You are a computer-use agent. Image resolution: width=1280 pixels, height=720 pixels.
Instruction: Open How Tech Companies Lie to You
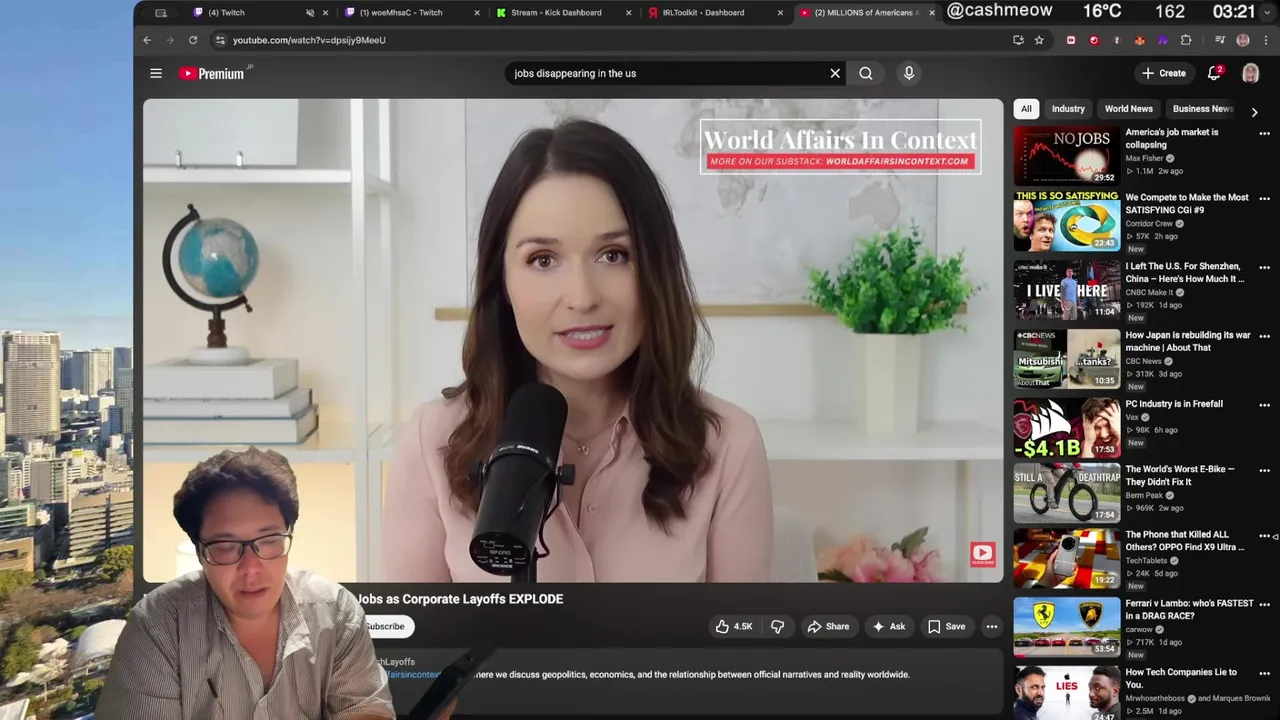pos(1181,678)
